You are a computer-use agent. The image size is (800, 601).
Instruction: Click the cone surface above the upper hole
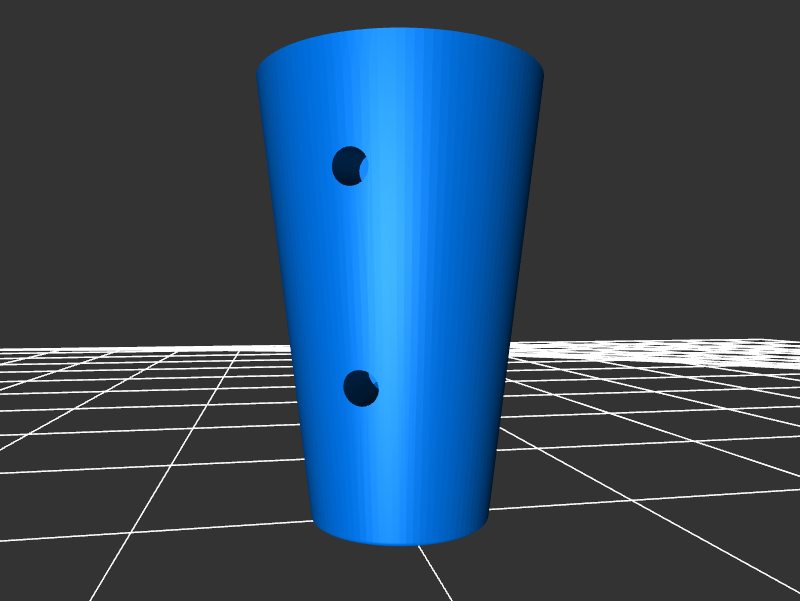click(x=350, y=100)
